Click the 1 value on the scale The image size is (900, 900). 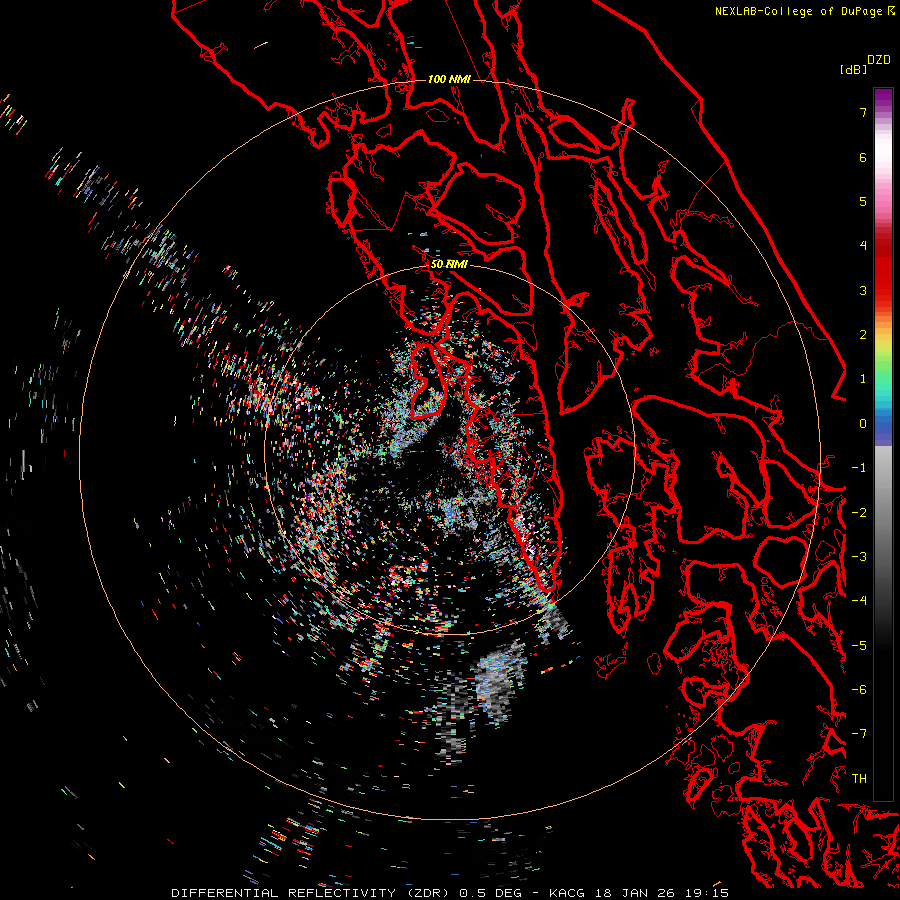pos(863,379)
